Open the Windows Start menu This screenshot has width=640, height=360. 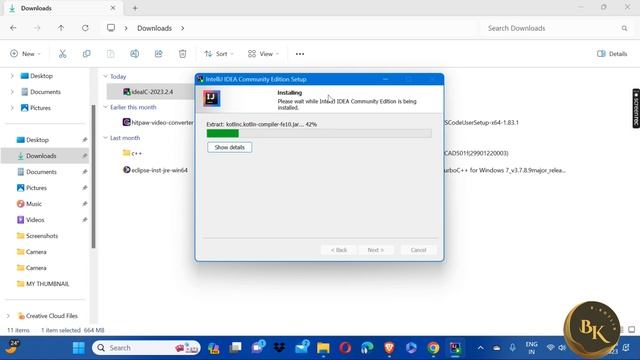(x=78, y=348)
